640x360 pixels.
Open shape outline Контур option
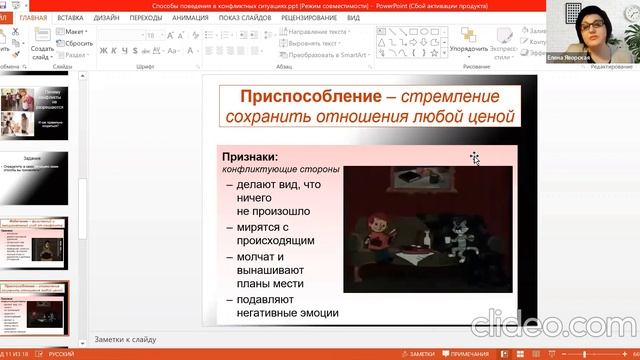(x=533, y=42)
